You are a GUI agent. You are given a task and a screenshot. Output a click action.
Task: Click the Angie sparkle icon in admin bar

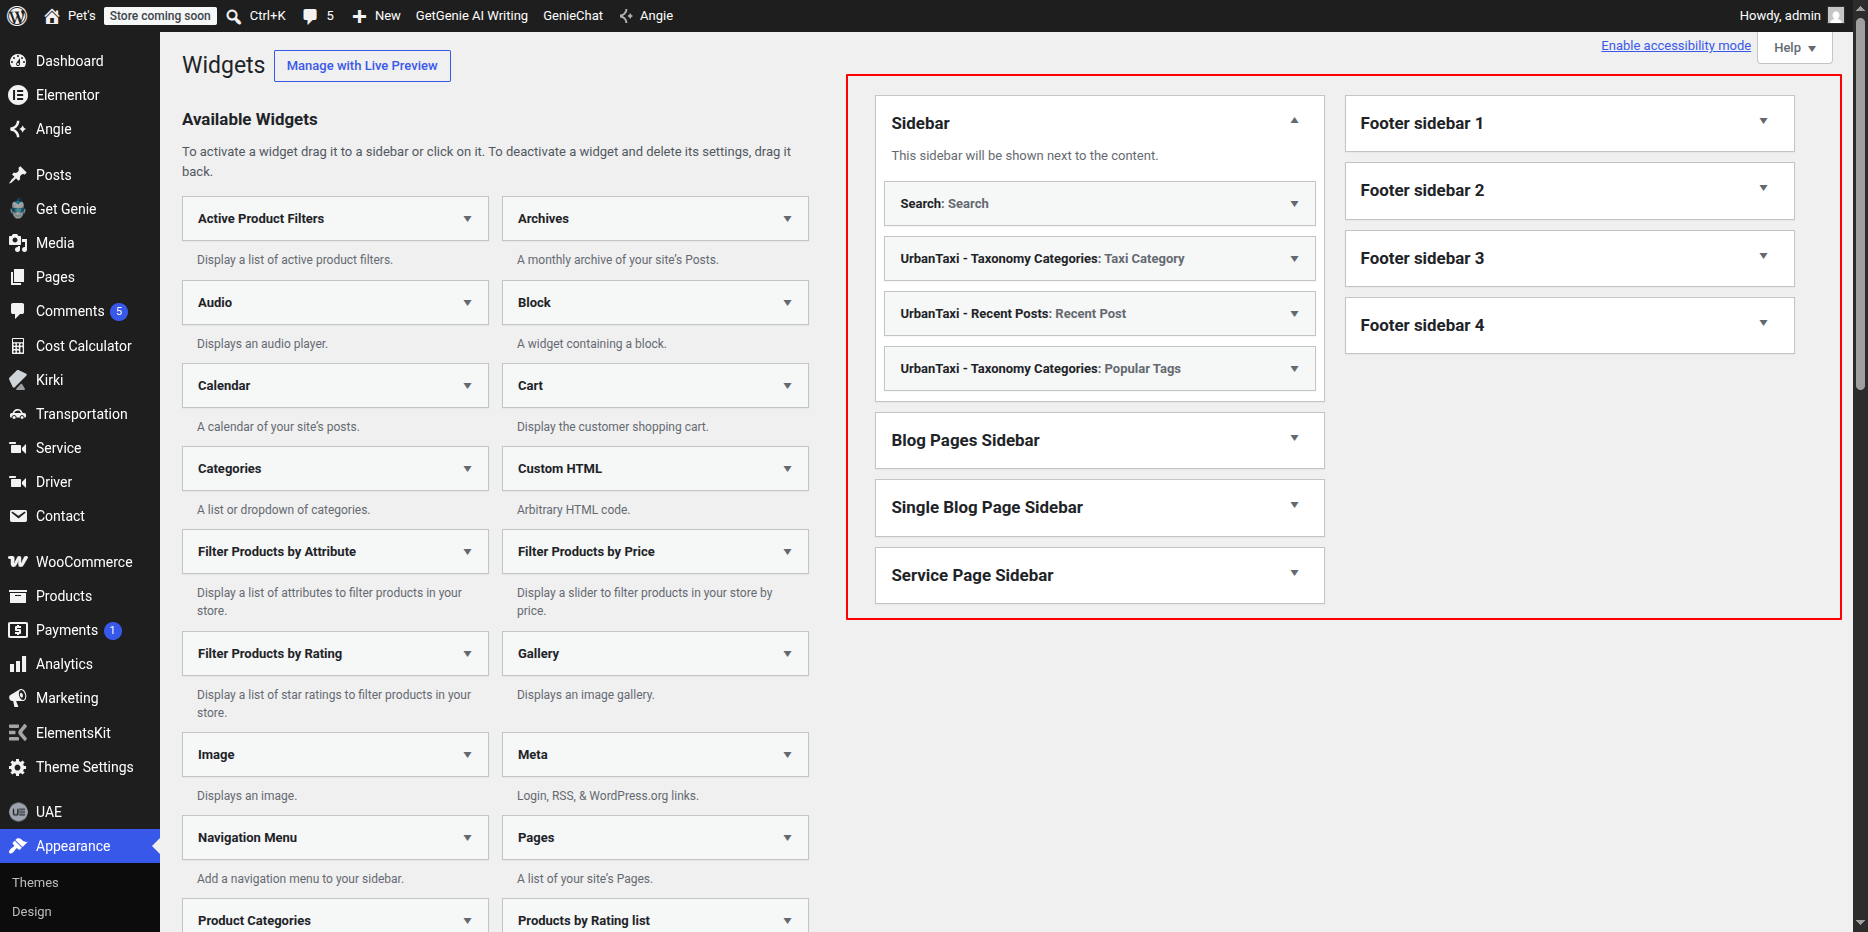(x=626, y=16)
